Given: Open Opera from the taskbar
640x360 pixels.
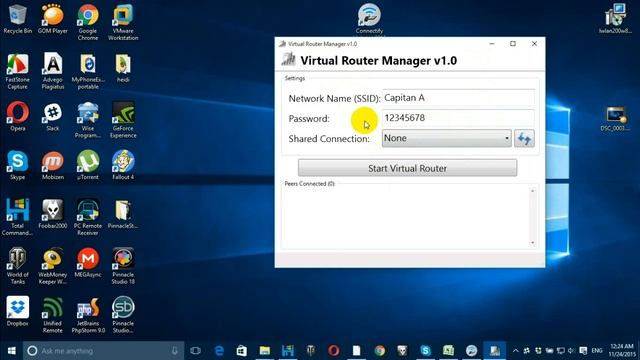Looking at the screenshot, I should 333,351.
